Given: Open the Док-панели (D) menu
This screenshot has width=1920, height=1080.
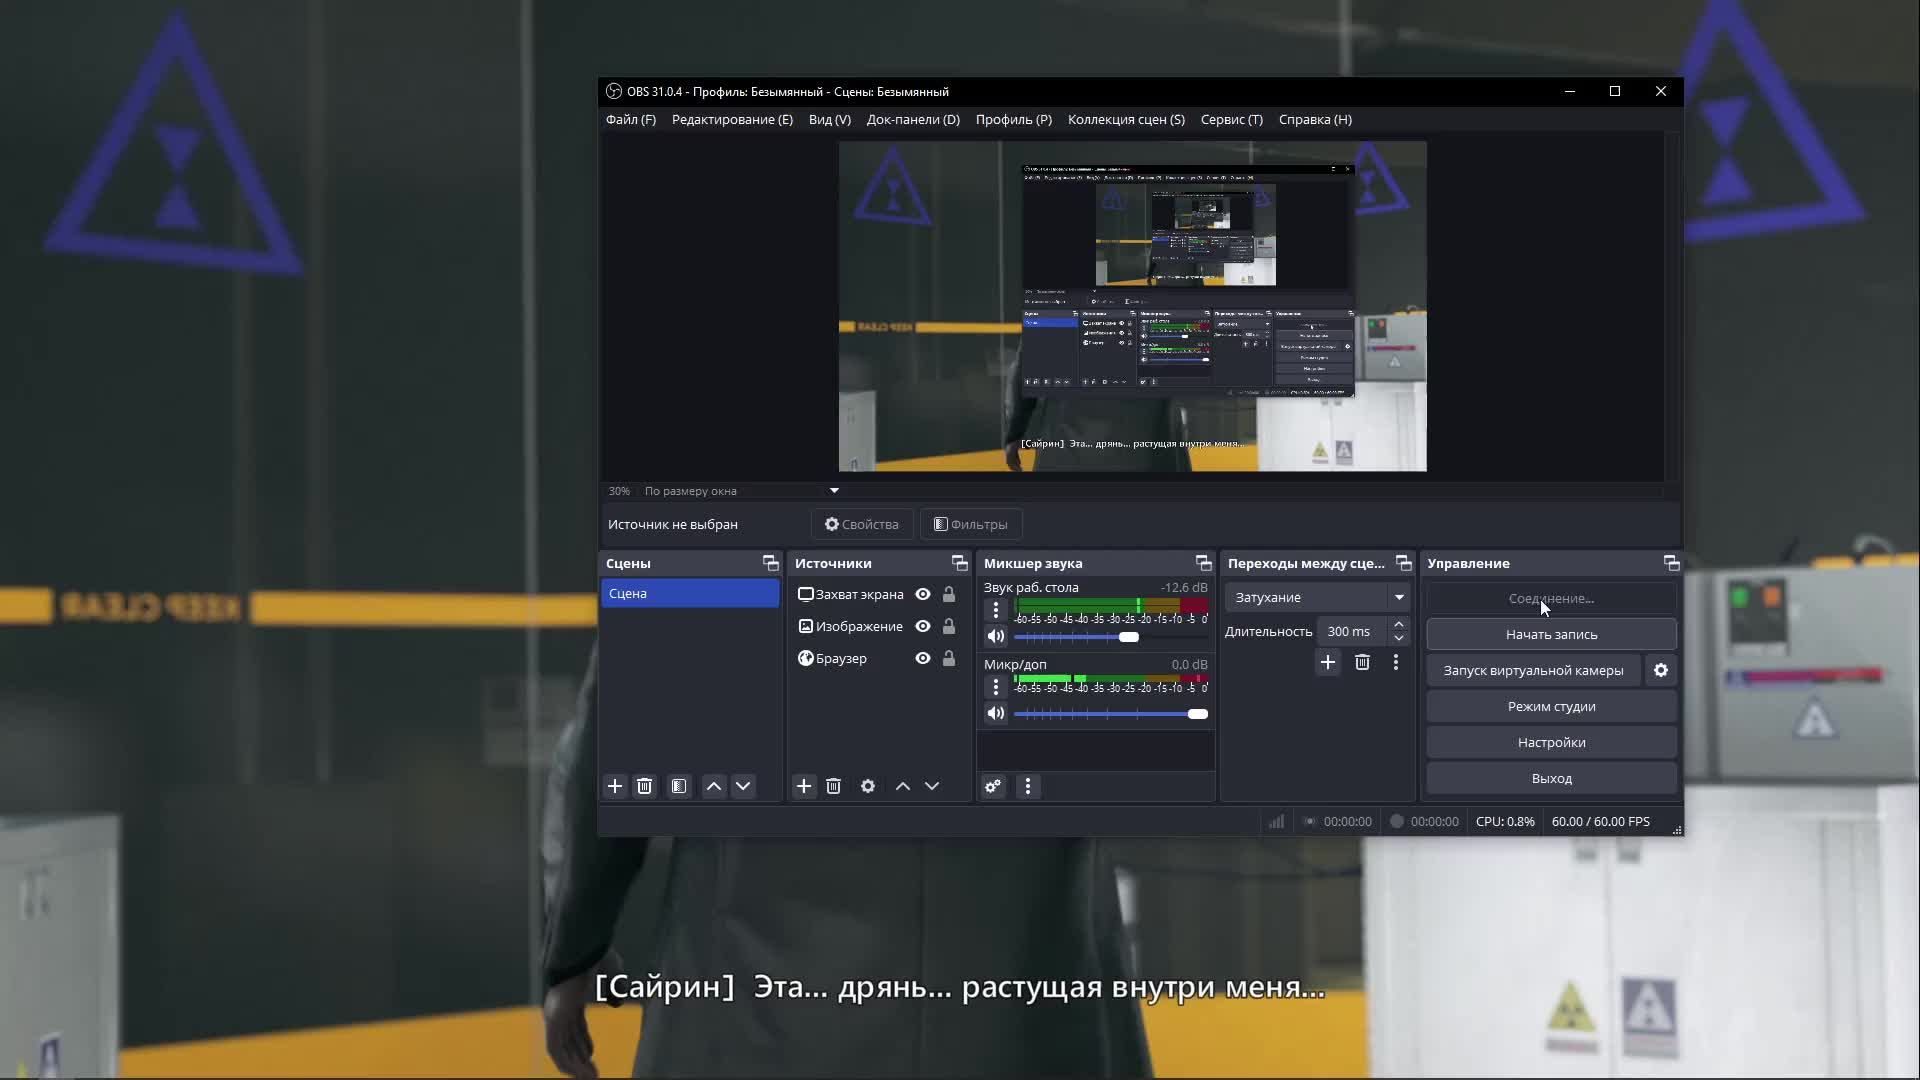Looking at the screenshot, I should point(912,120).
